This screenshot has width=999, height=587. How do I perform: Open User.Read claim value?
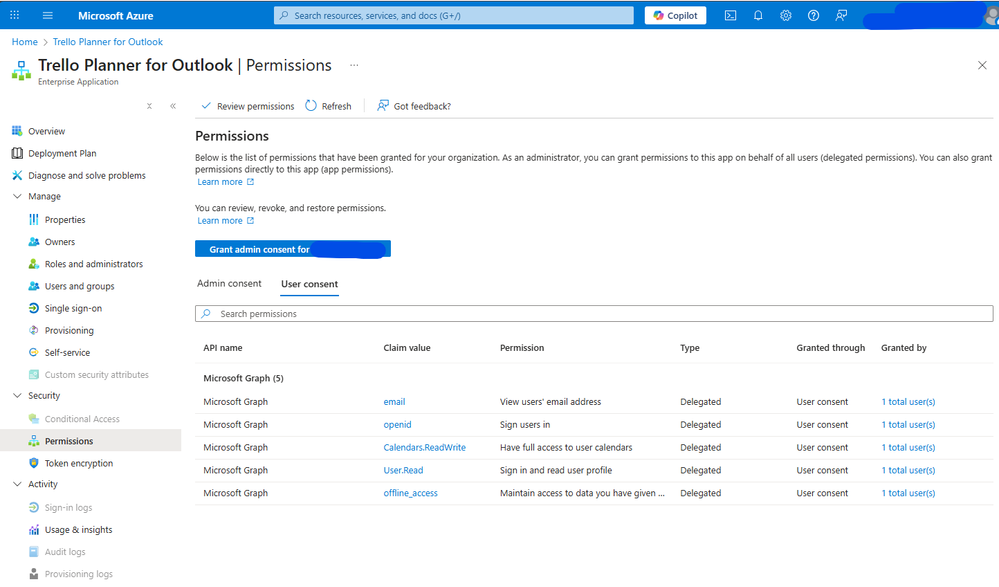403,470
